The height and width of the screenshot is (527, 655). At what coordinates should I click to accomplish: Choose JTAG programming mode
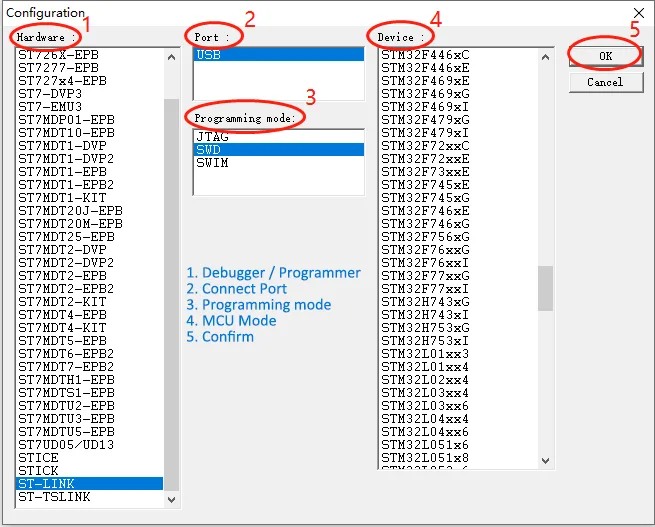(279, 137)
